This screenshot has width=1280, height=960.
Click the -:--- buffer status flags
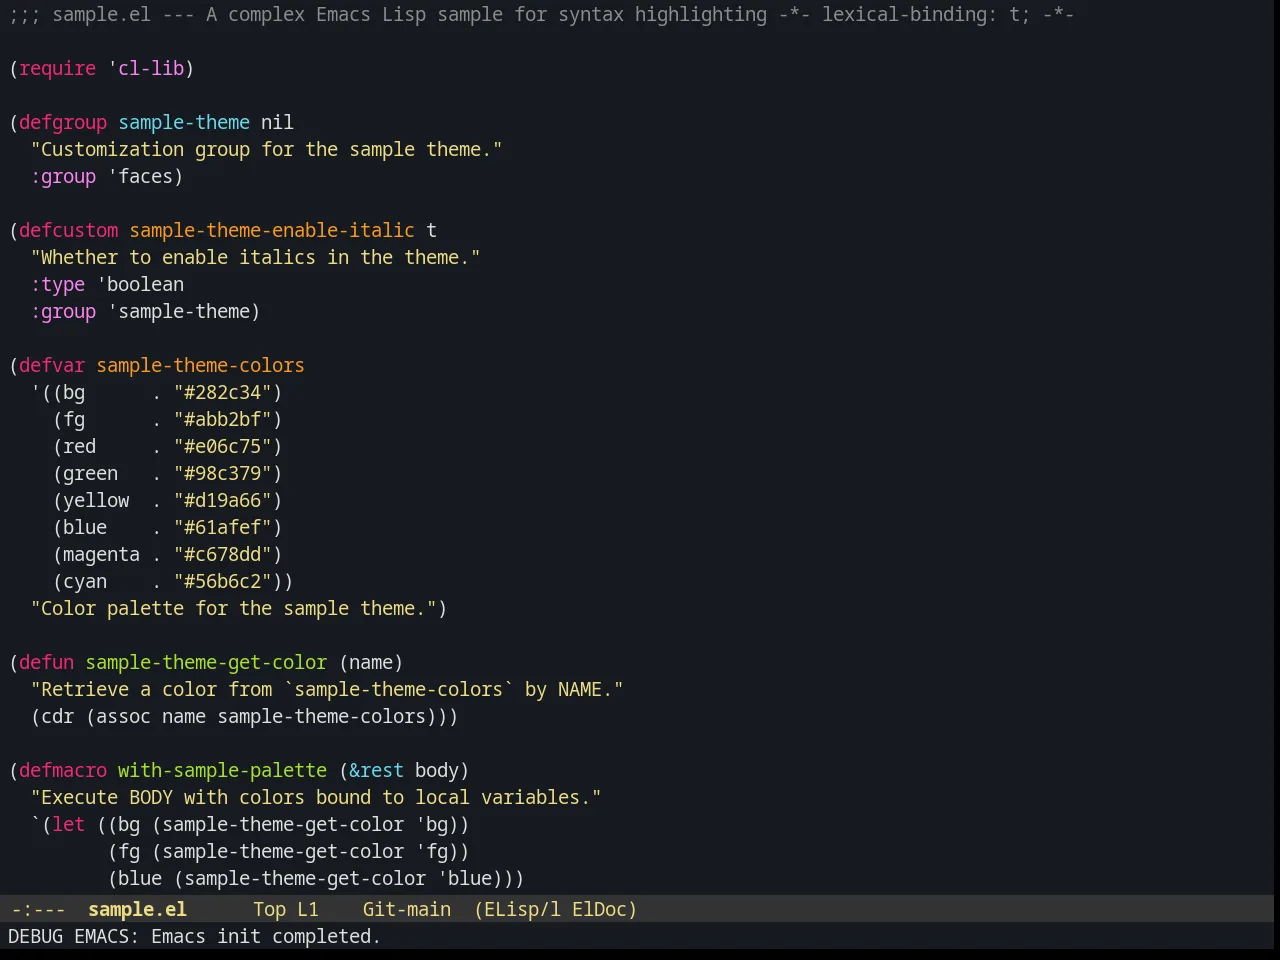(38, 909)
